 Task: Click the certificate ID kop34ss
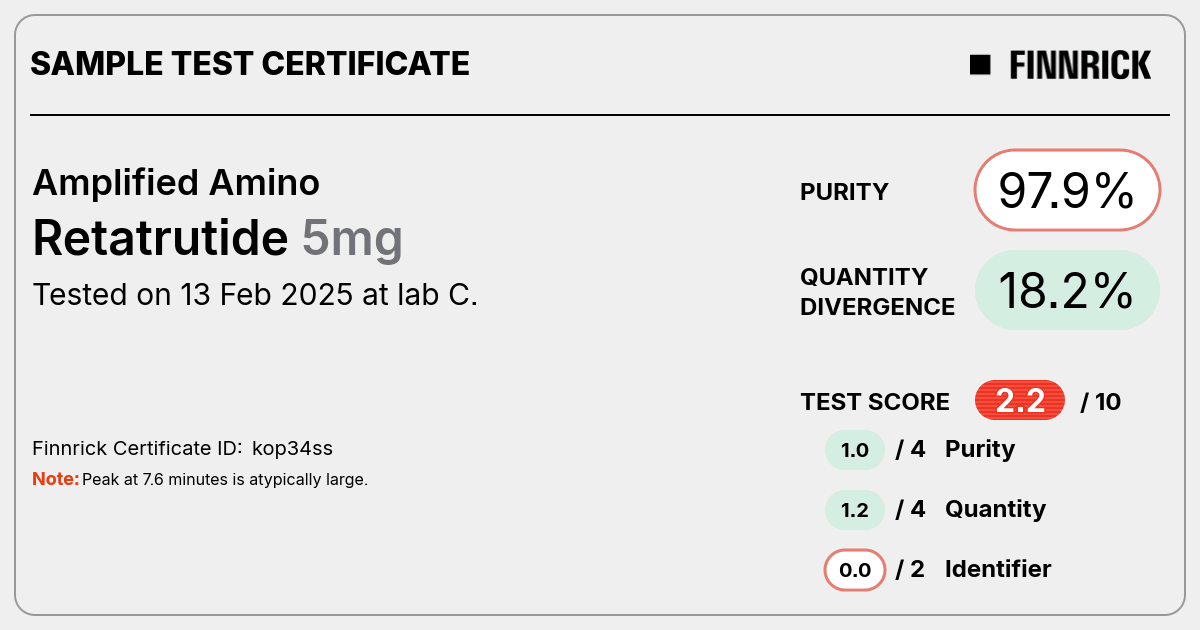point(299,448)
